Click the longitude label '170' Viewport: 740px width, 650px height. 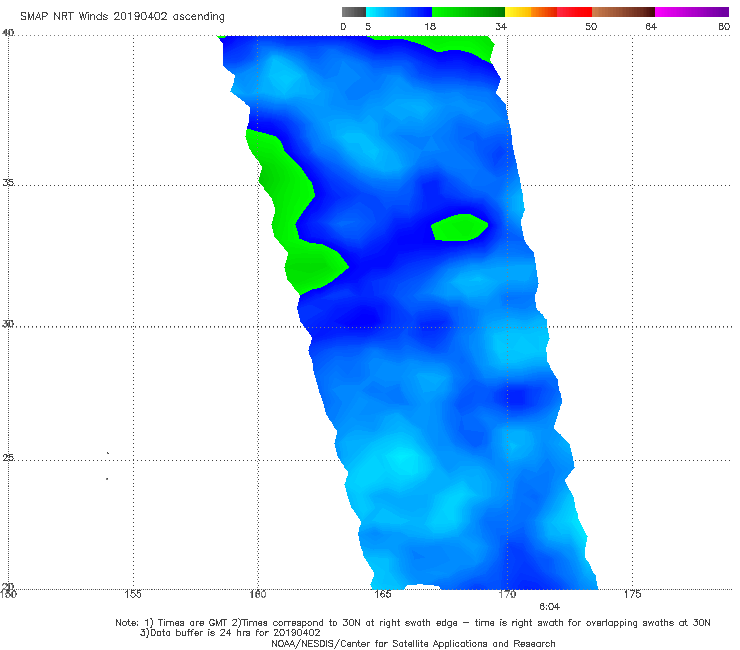[x=507, y=594]
